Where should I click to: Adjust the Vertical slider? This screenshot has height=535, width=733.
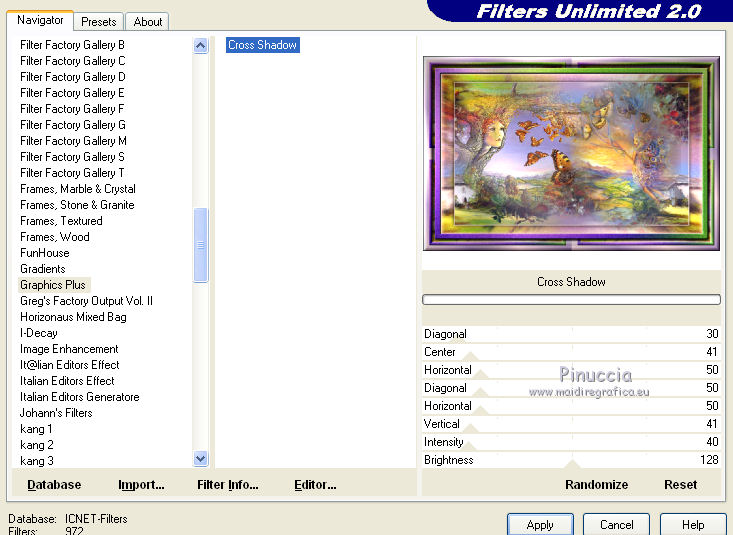(x=571, y=424)
